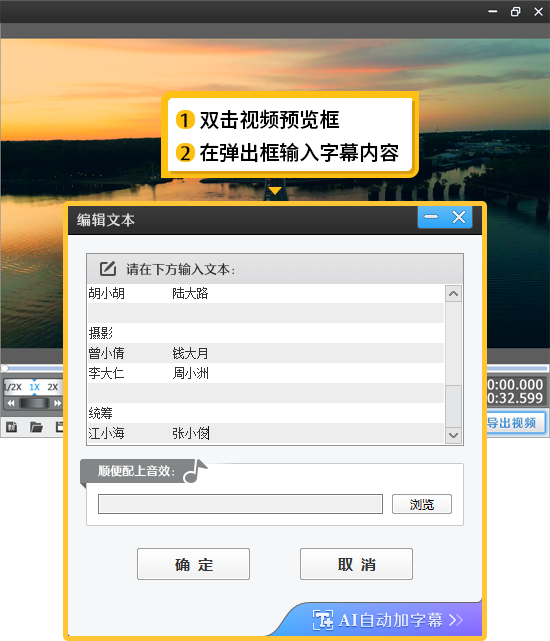The height and width of the screenshot is (641, 550).
Task: Minimize the main application window
Action: pos(493,11)
